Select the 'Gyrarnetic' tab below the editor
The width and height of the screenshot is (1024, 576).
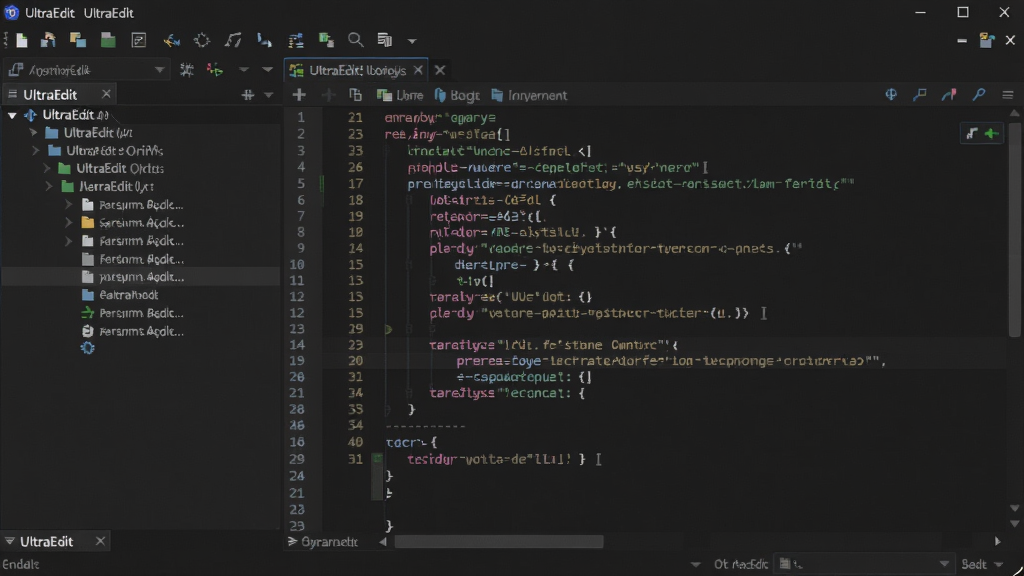point(323,542)
